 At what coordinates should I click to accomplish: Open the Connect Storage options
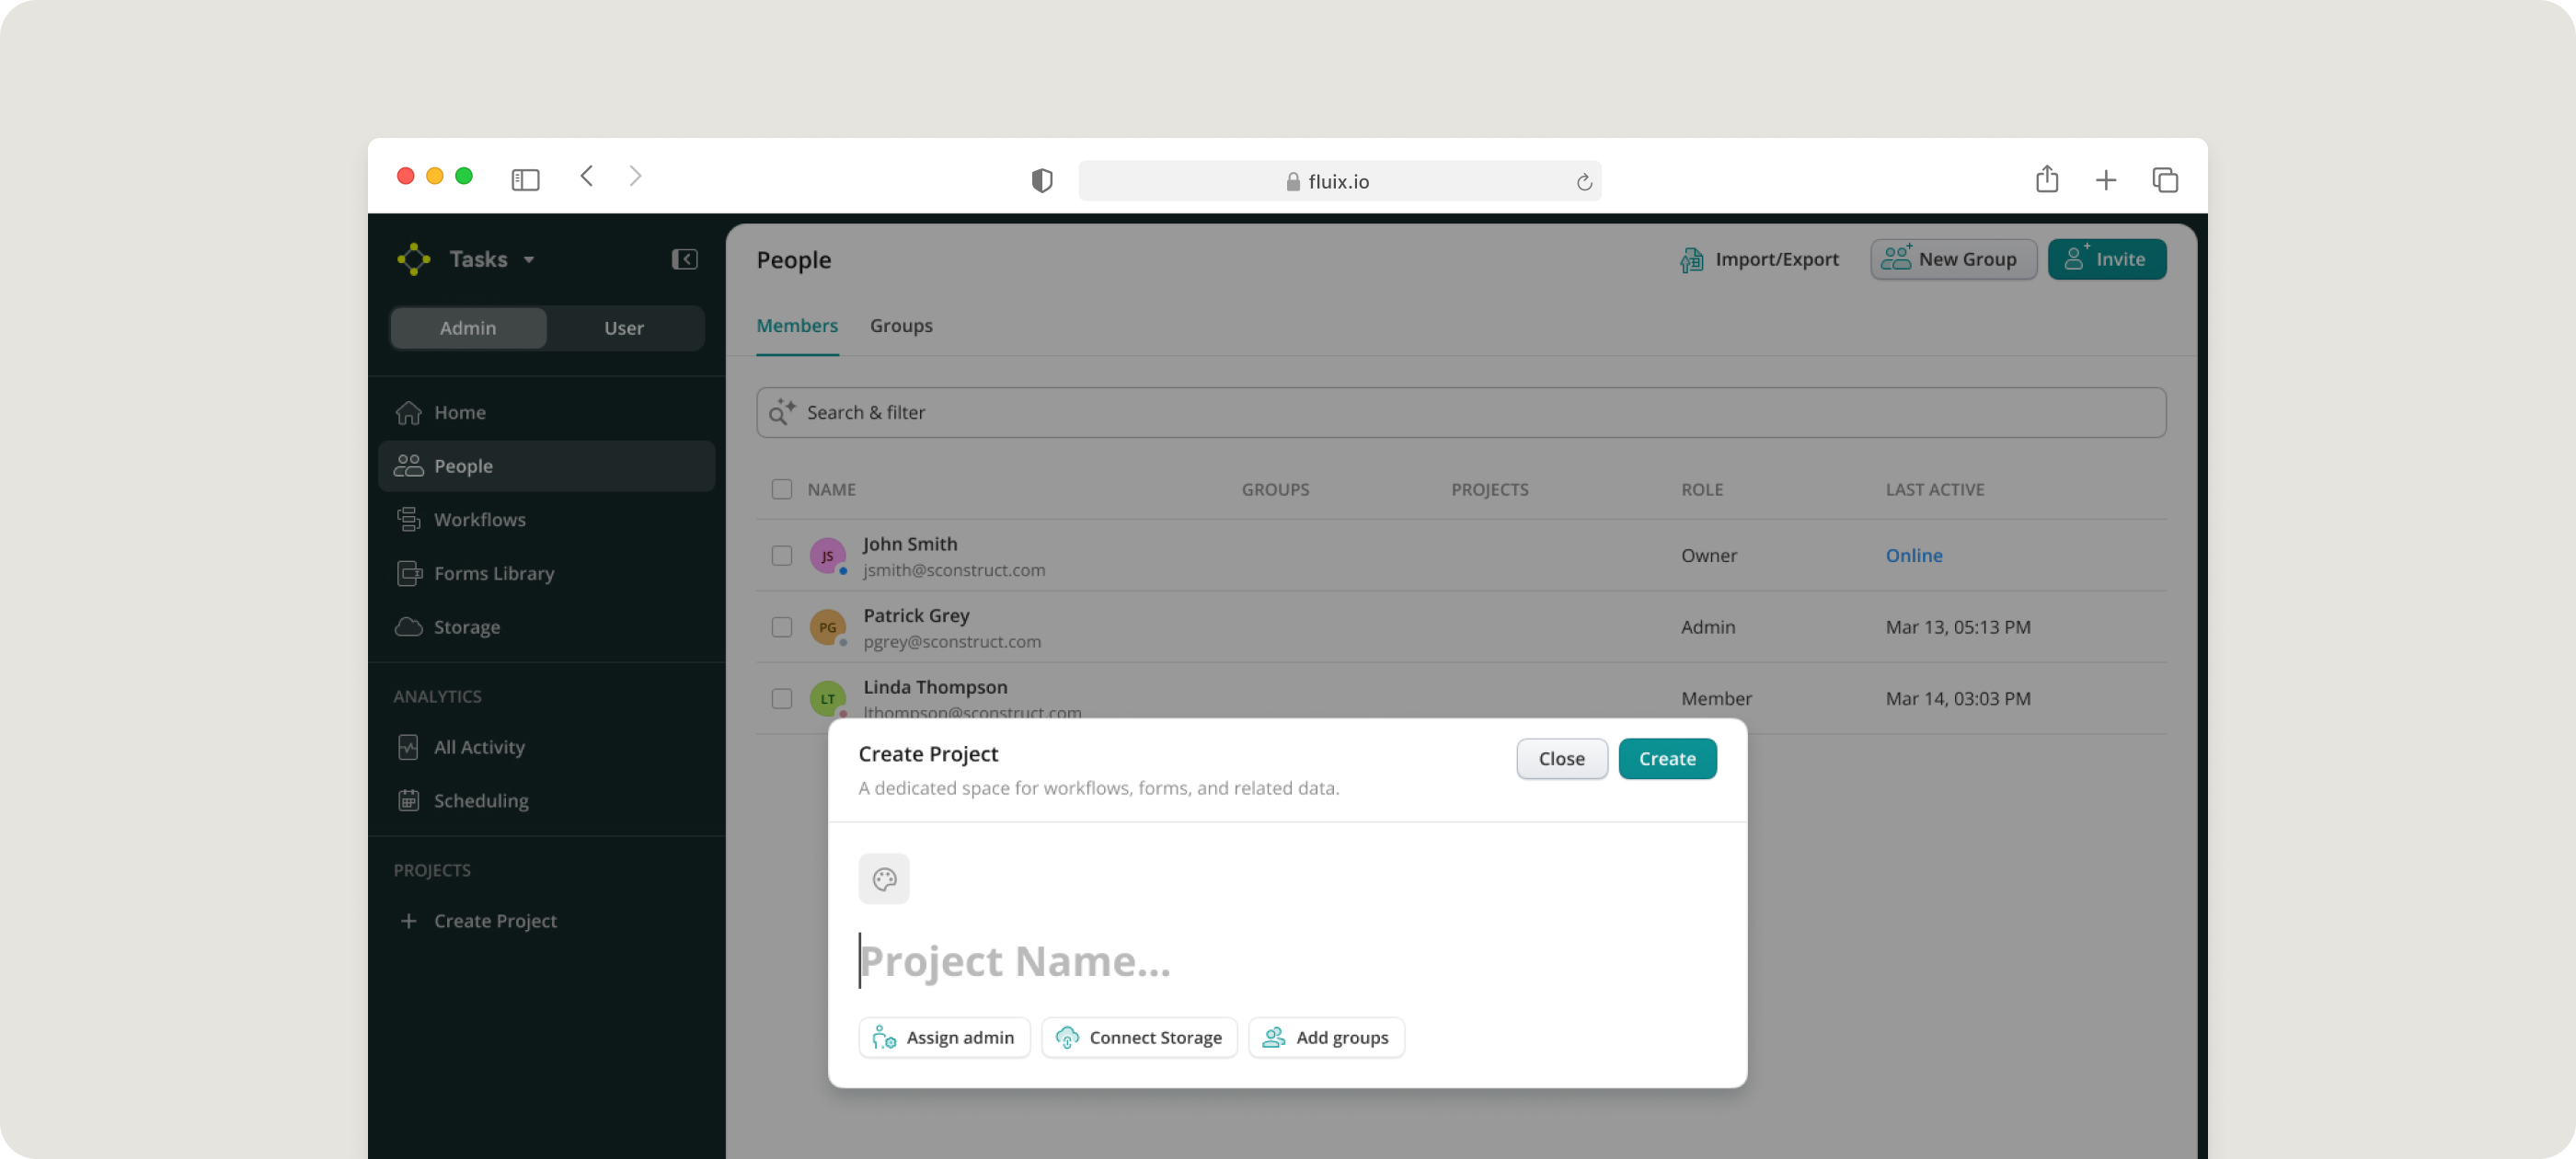pos(1139,1037)
